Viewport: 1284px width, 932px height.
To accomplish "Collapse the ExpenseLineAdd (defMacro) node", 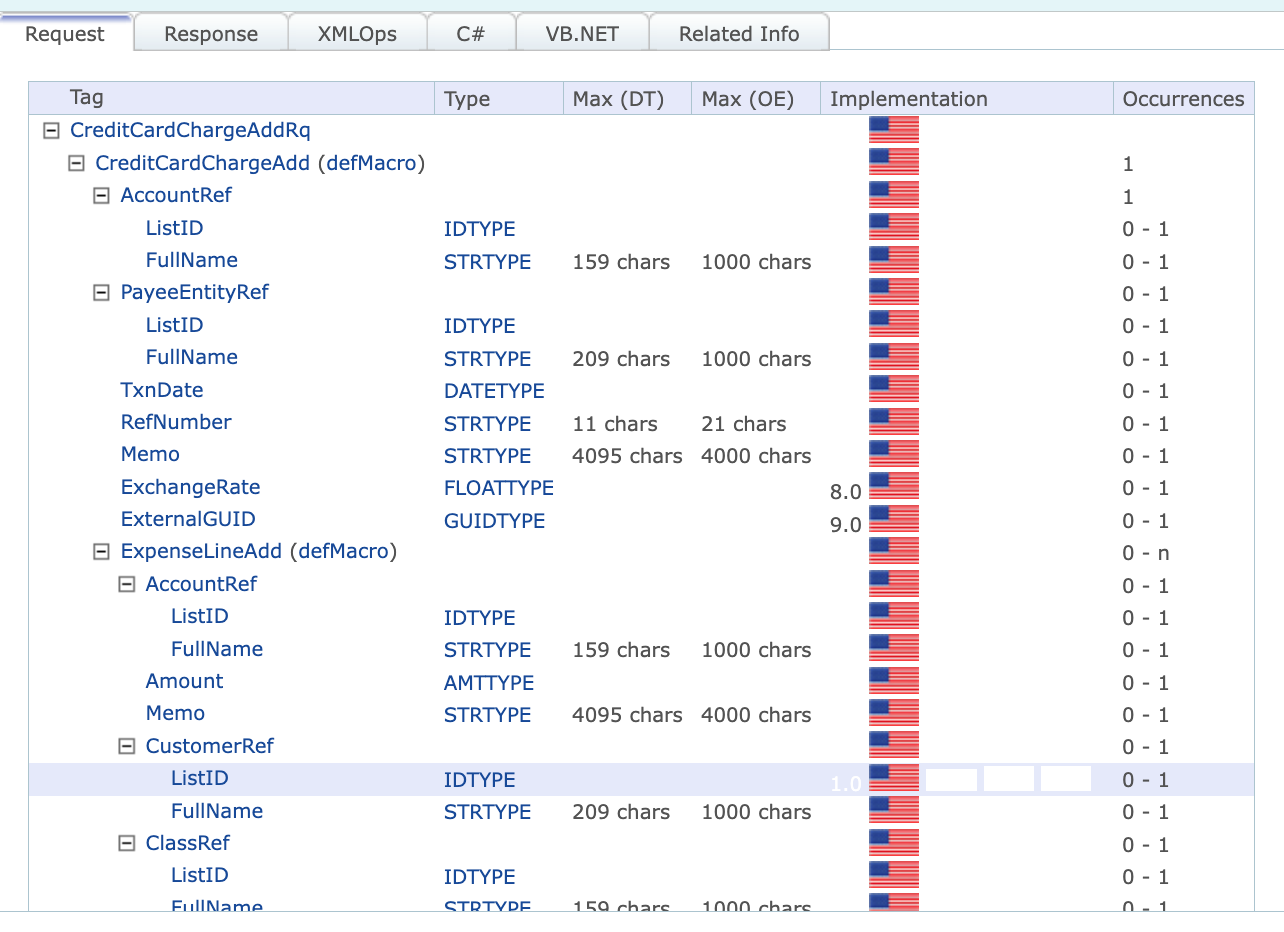I will 101,551.
